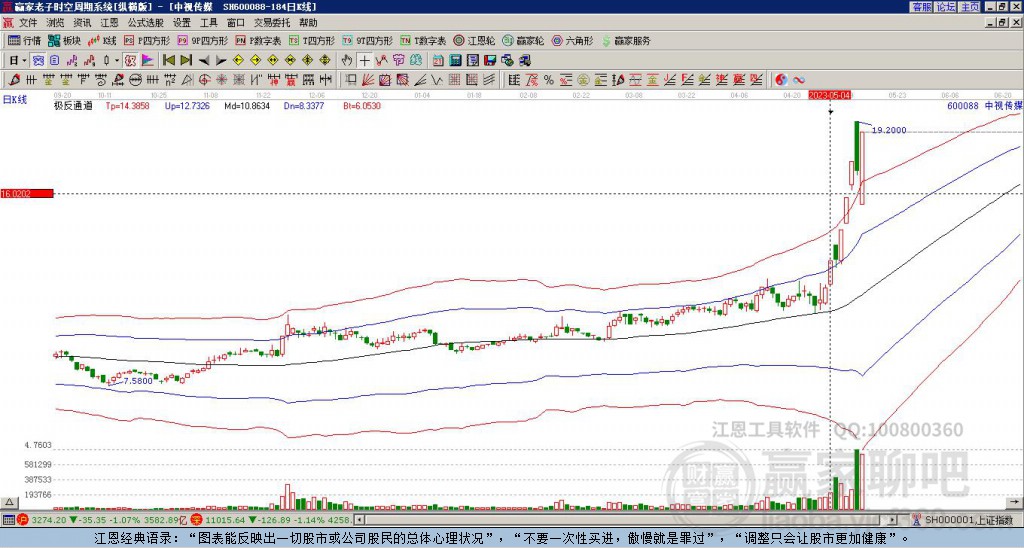The image size is (1024, 548).
Task: Click the colored flag icon
Action: (148, 60)
